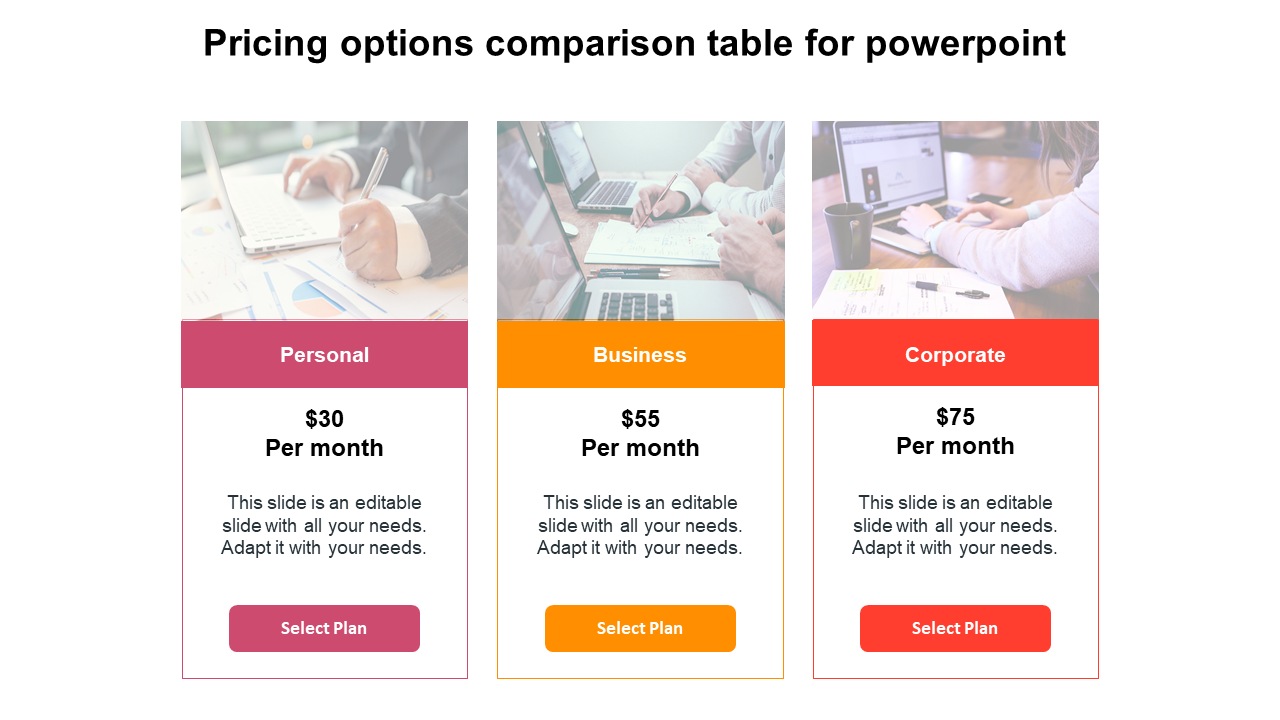Click the $55 Per month price text

pyautogui.click(x=640, y=433)
